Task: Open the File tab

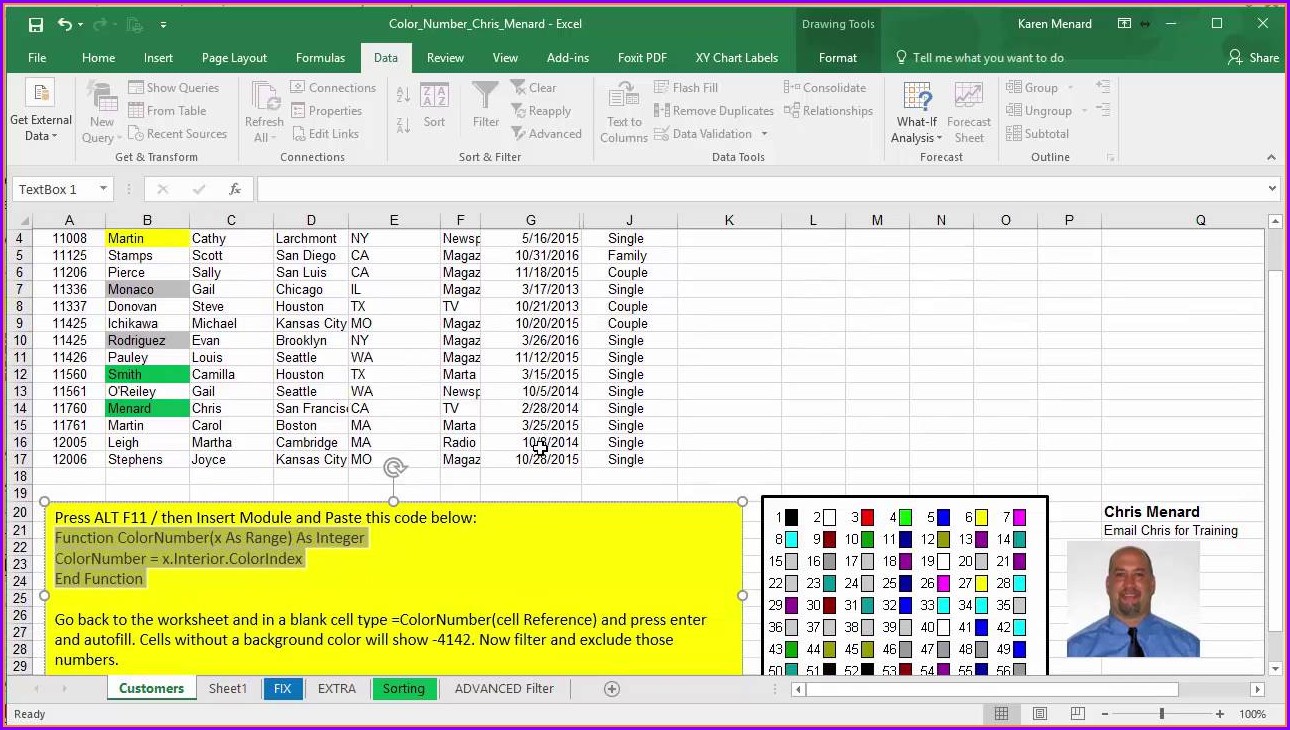Action: pyautogui.click(x=37, y=58)
